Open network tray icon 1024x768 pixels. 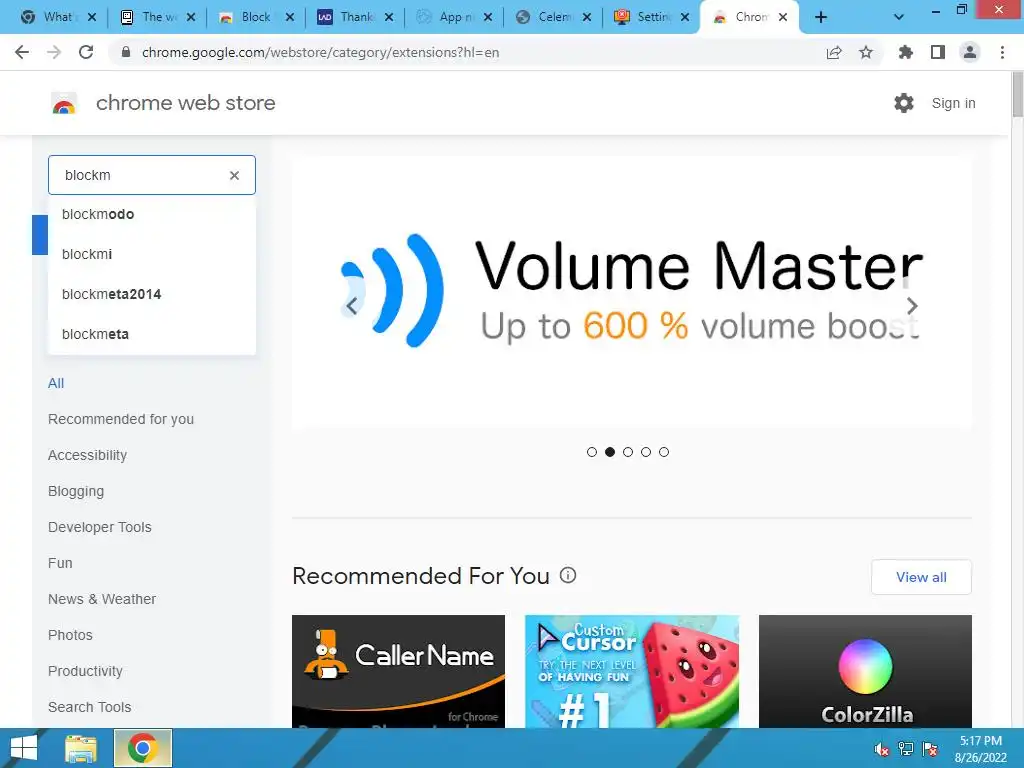coord(906,749)
